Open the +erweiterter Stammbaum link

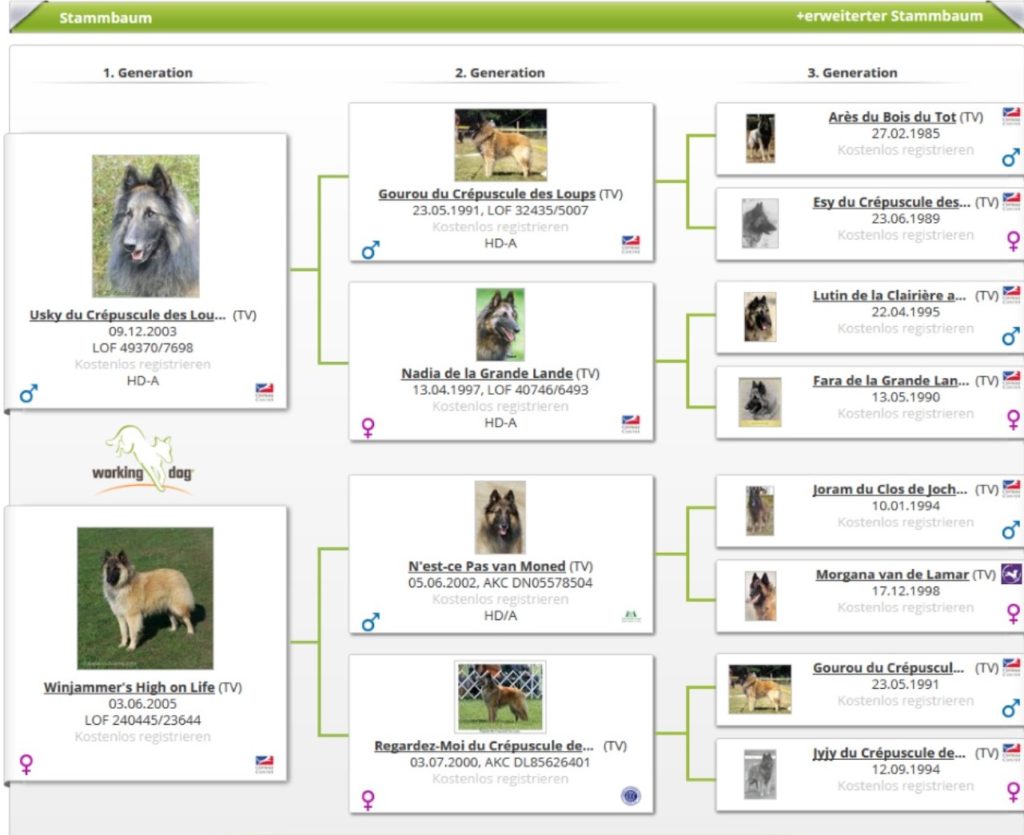click(889, 16)
